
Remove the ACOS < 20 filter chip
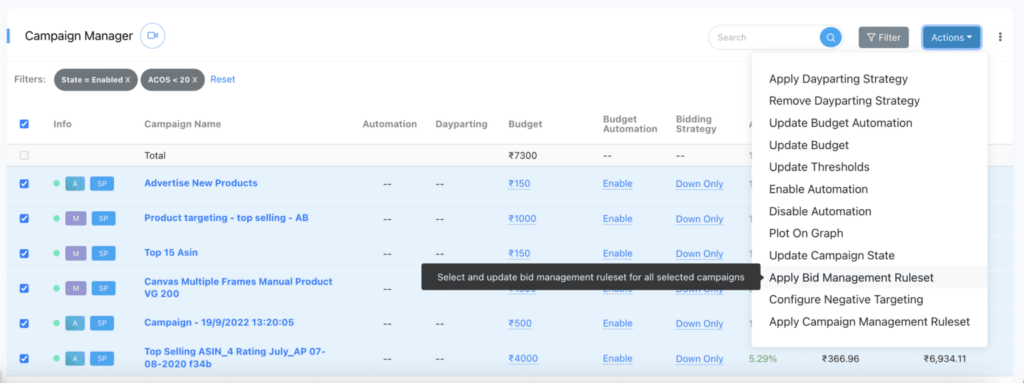pos(195,80)
